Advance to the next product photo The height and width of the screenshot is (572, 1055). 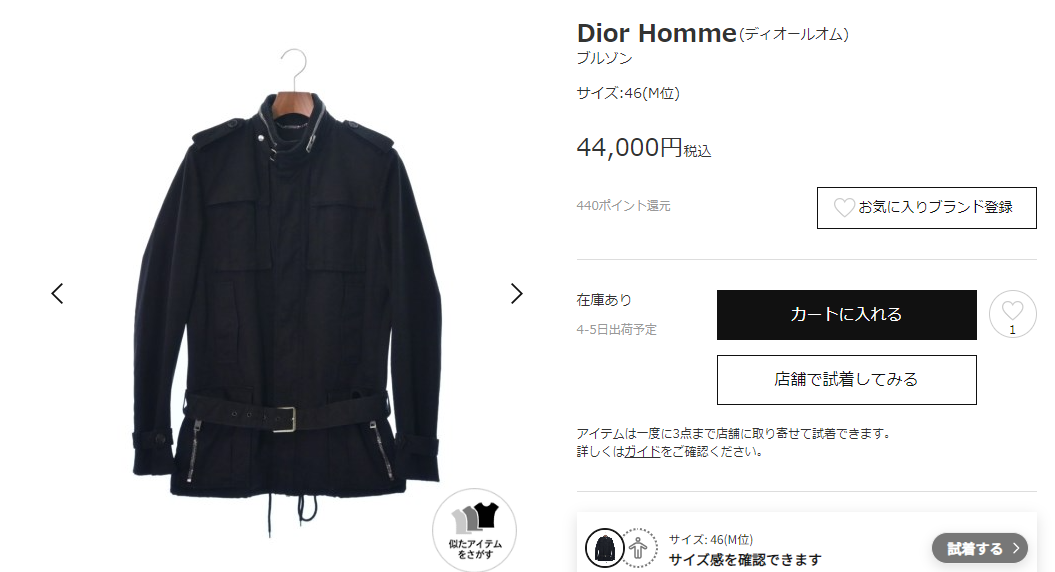(x=516, y=293)
